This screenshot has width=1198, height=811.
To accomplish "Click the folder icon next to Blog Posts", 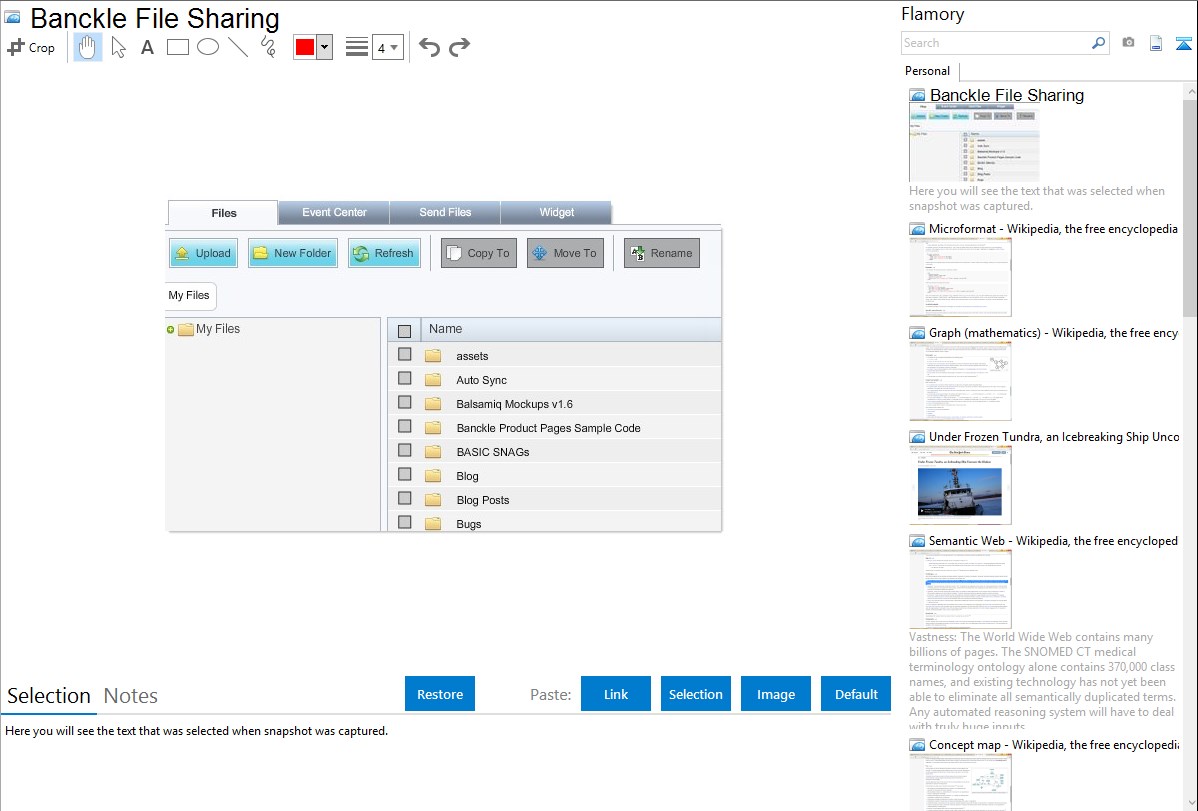I will click(433, 500).
